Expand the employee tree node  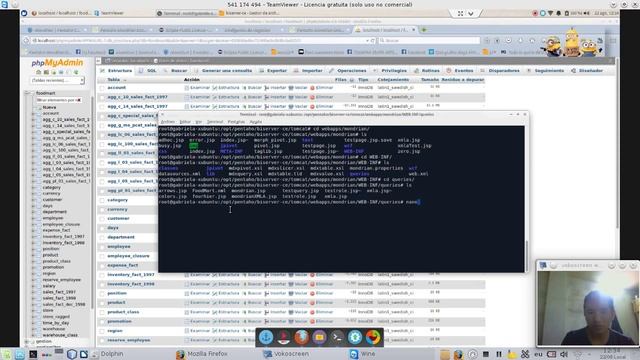coord(34,218)
